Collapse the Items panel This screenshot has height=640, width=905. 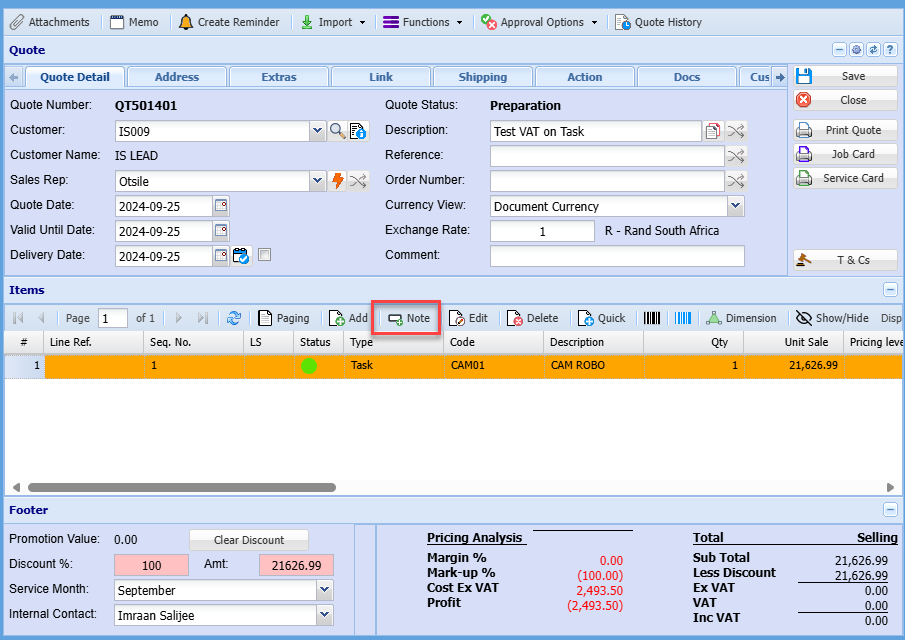(x=890, y=290)
